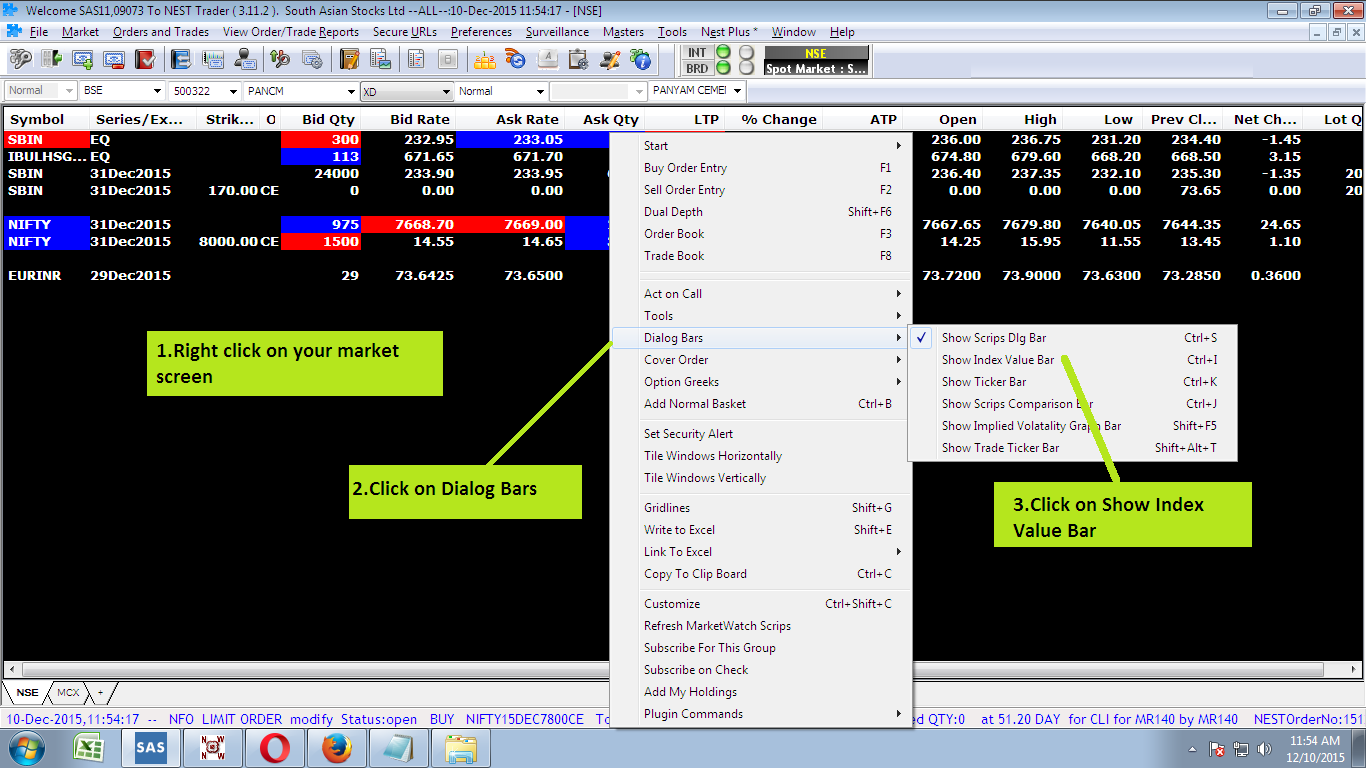This screenshot has height=768, width=1366.
Task: Open the Nest Plus menu
Action: [x=729, y=32]
